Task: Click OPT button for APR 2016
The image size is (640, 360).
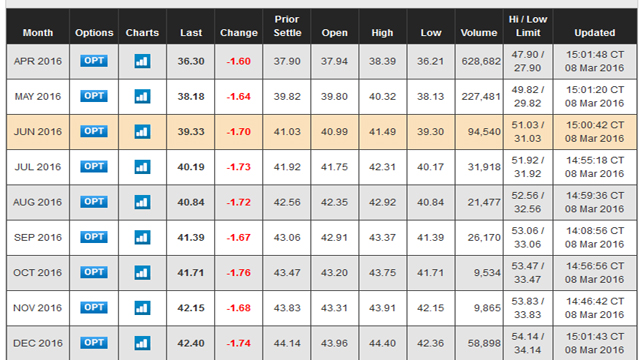Action: click(x=94, y=61)
